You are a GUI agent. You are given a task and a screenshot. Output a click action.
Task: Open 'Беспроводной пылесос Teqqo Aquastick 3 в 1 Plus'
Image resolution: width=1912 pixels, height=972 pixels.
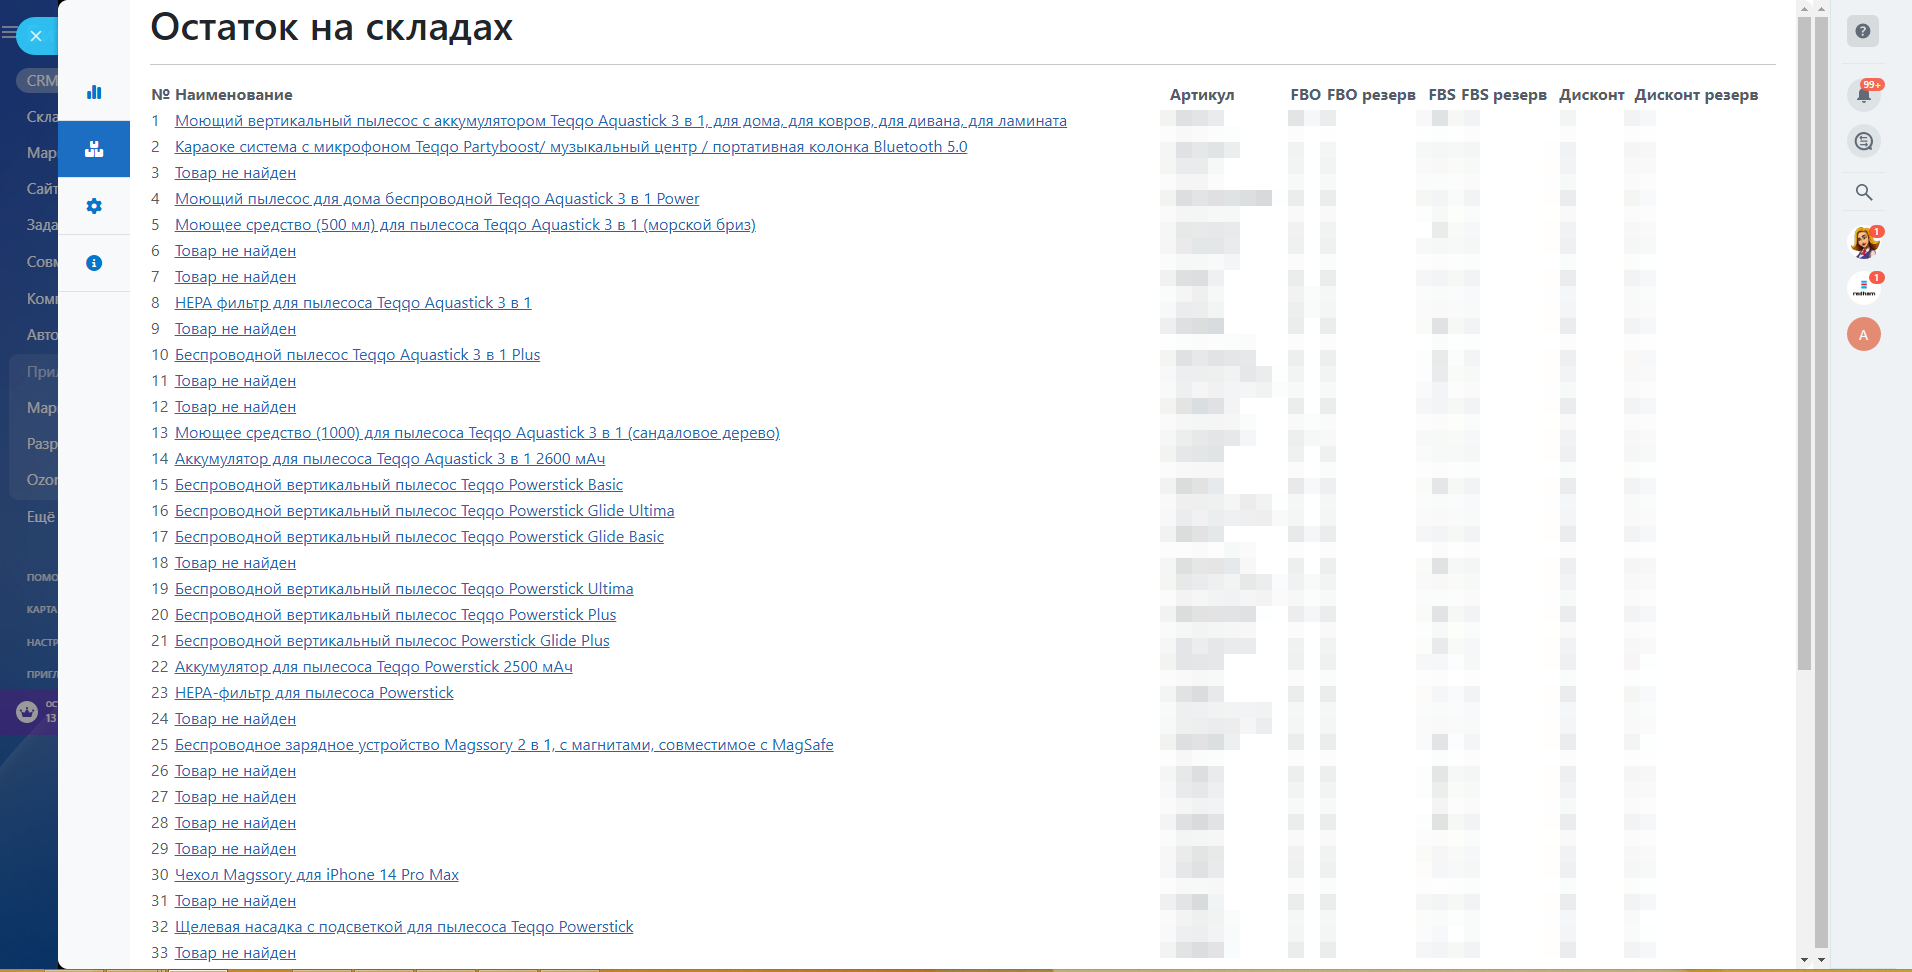click(x=357, y=355)
